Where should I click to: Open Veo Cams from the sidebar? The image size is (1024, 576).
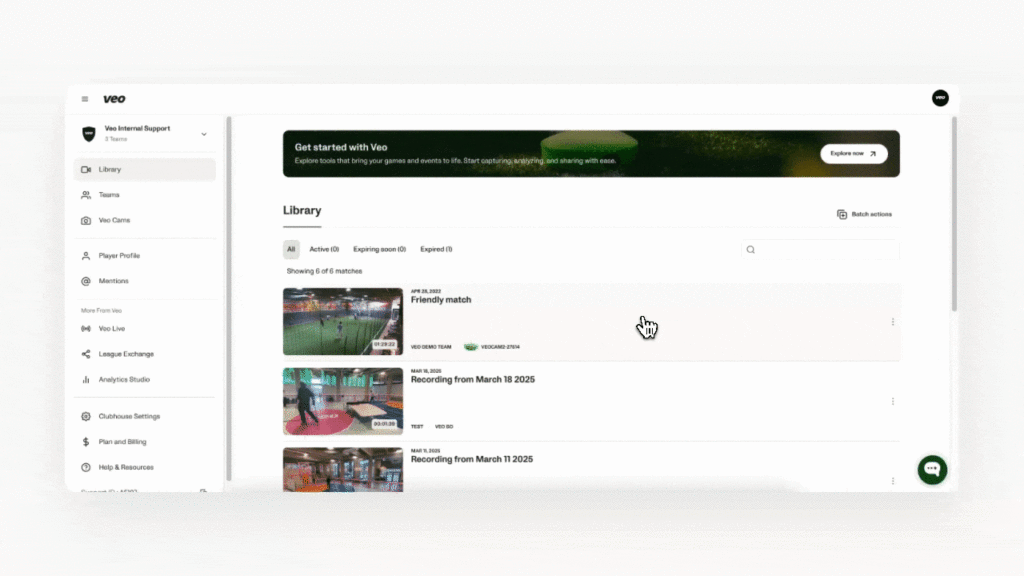(114, 220)
